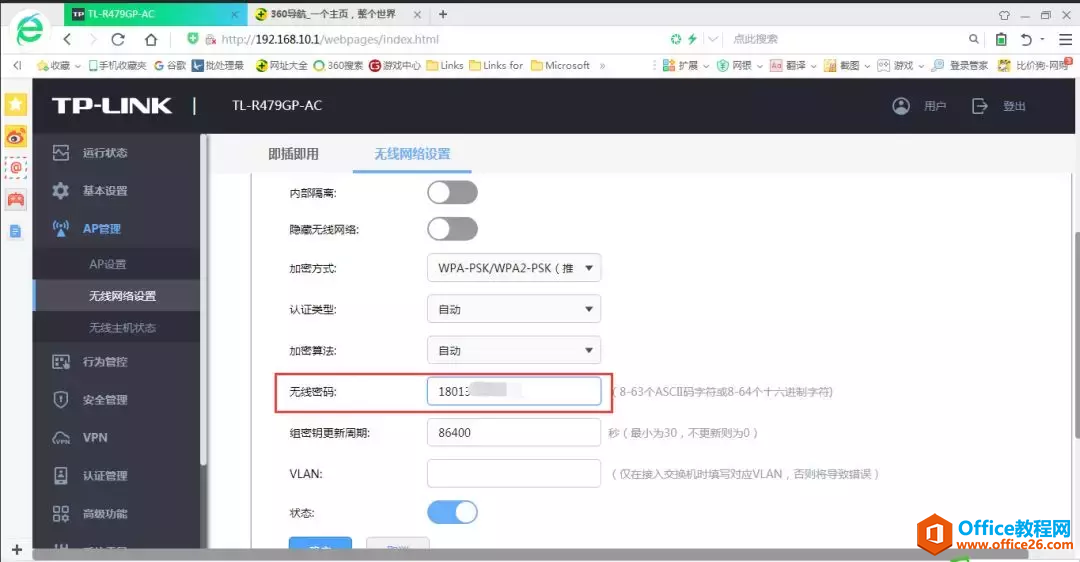The height and width of the screenshot is (562, 1080).
Task: Click the blue save button below 状态
Action: 320,544
